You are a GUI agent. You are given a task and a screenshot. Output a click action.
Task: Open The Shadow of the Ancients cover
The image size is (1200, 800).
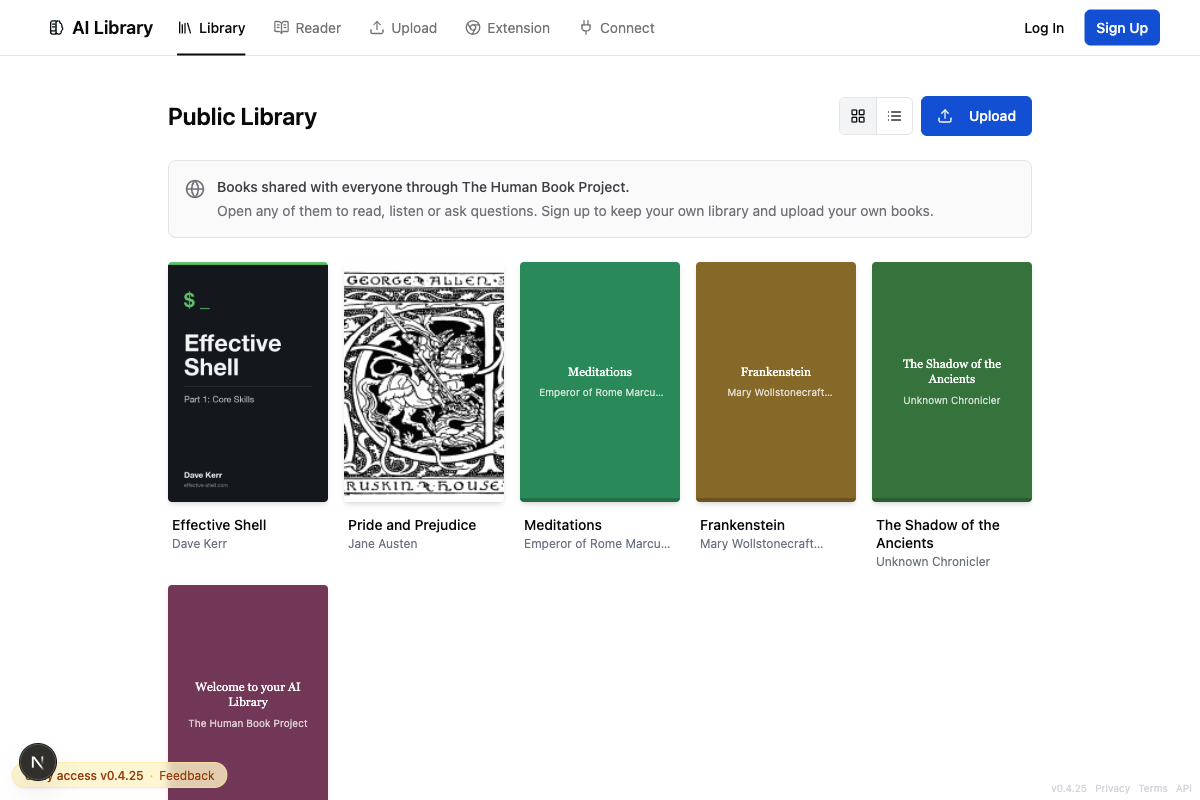[x=952, y=382]
